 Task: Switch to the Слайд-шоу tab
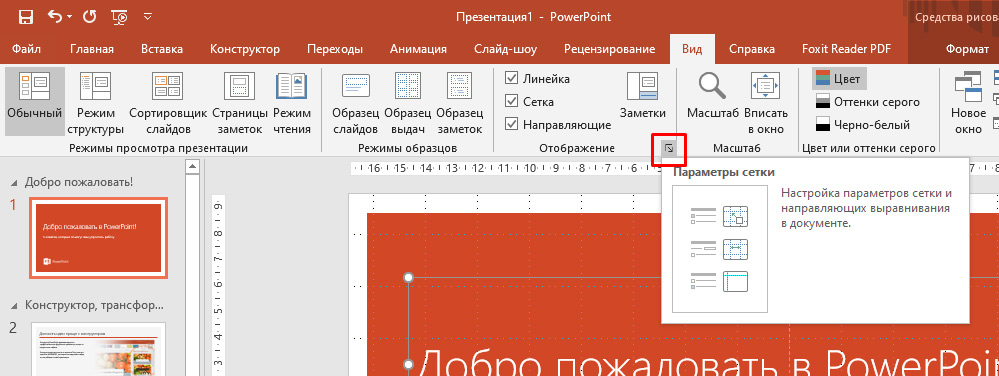point(505,49)
